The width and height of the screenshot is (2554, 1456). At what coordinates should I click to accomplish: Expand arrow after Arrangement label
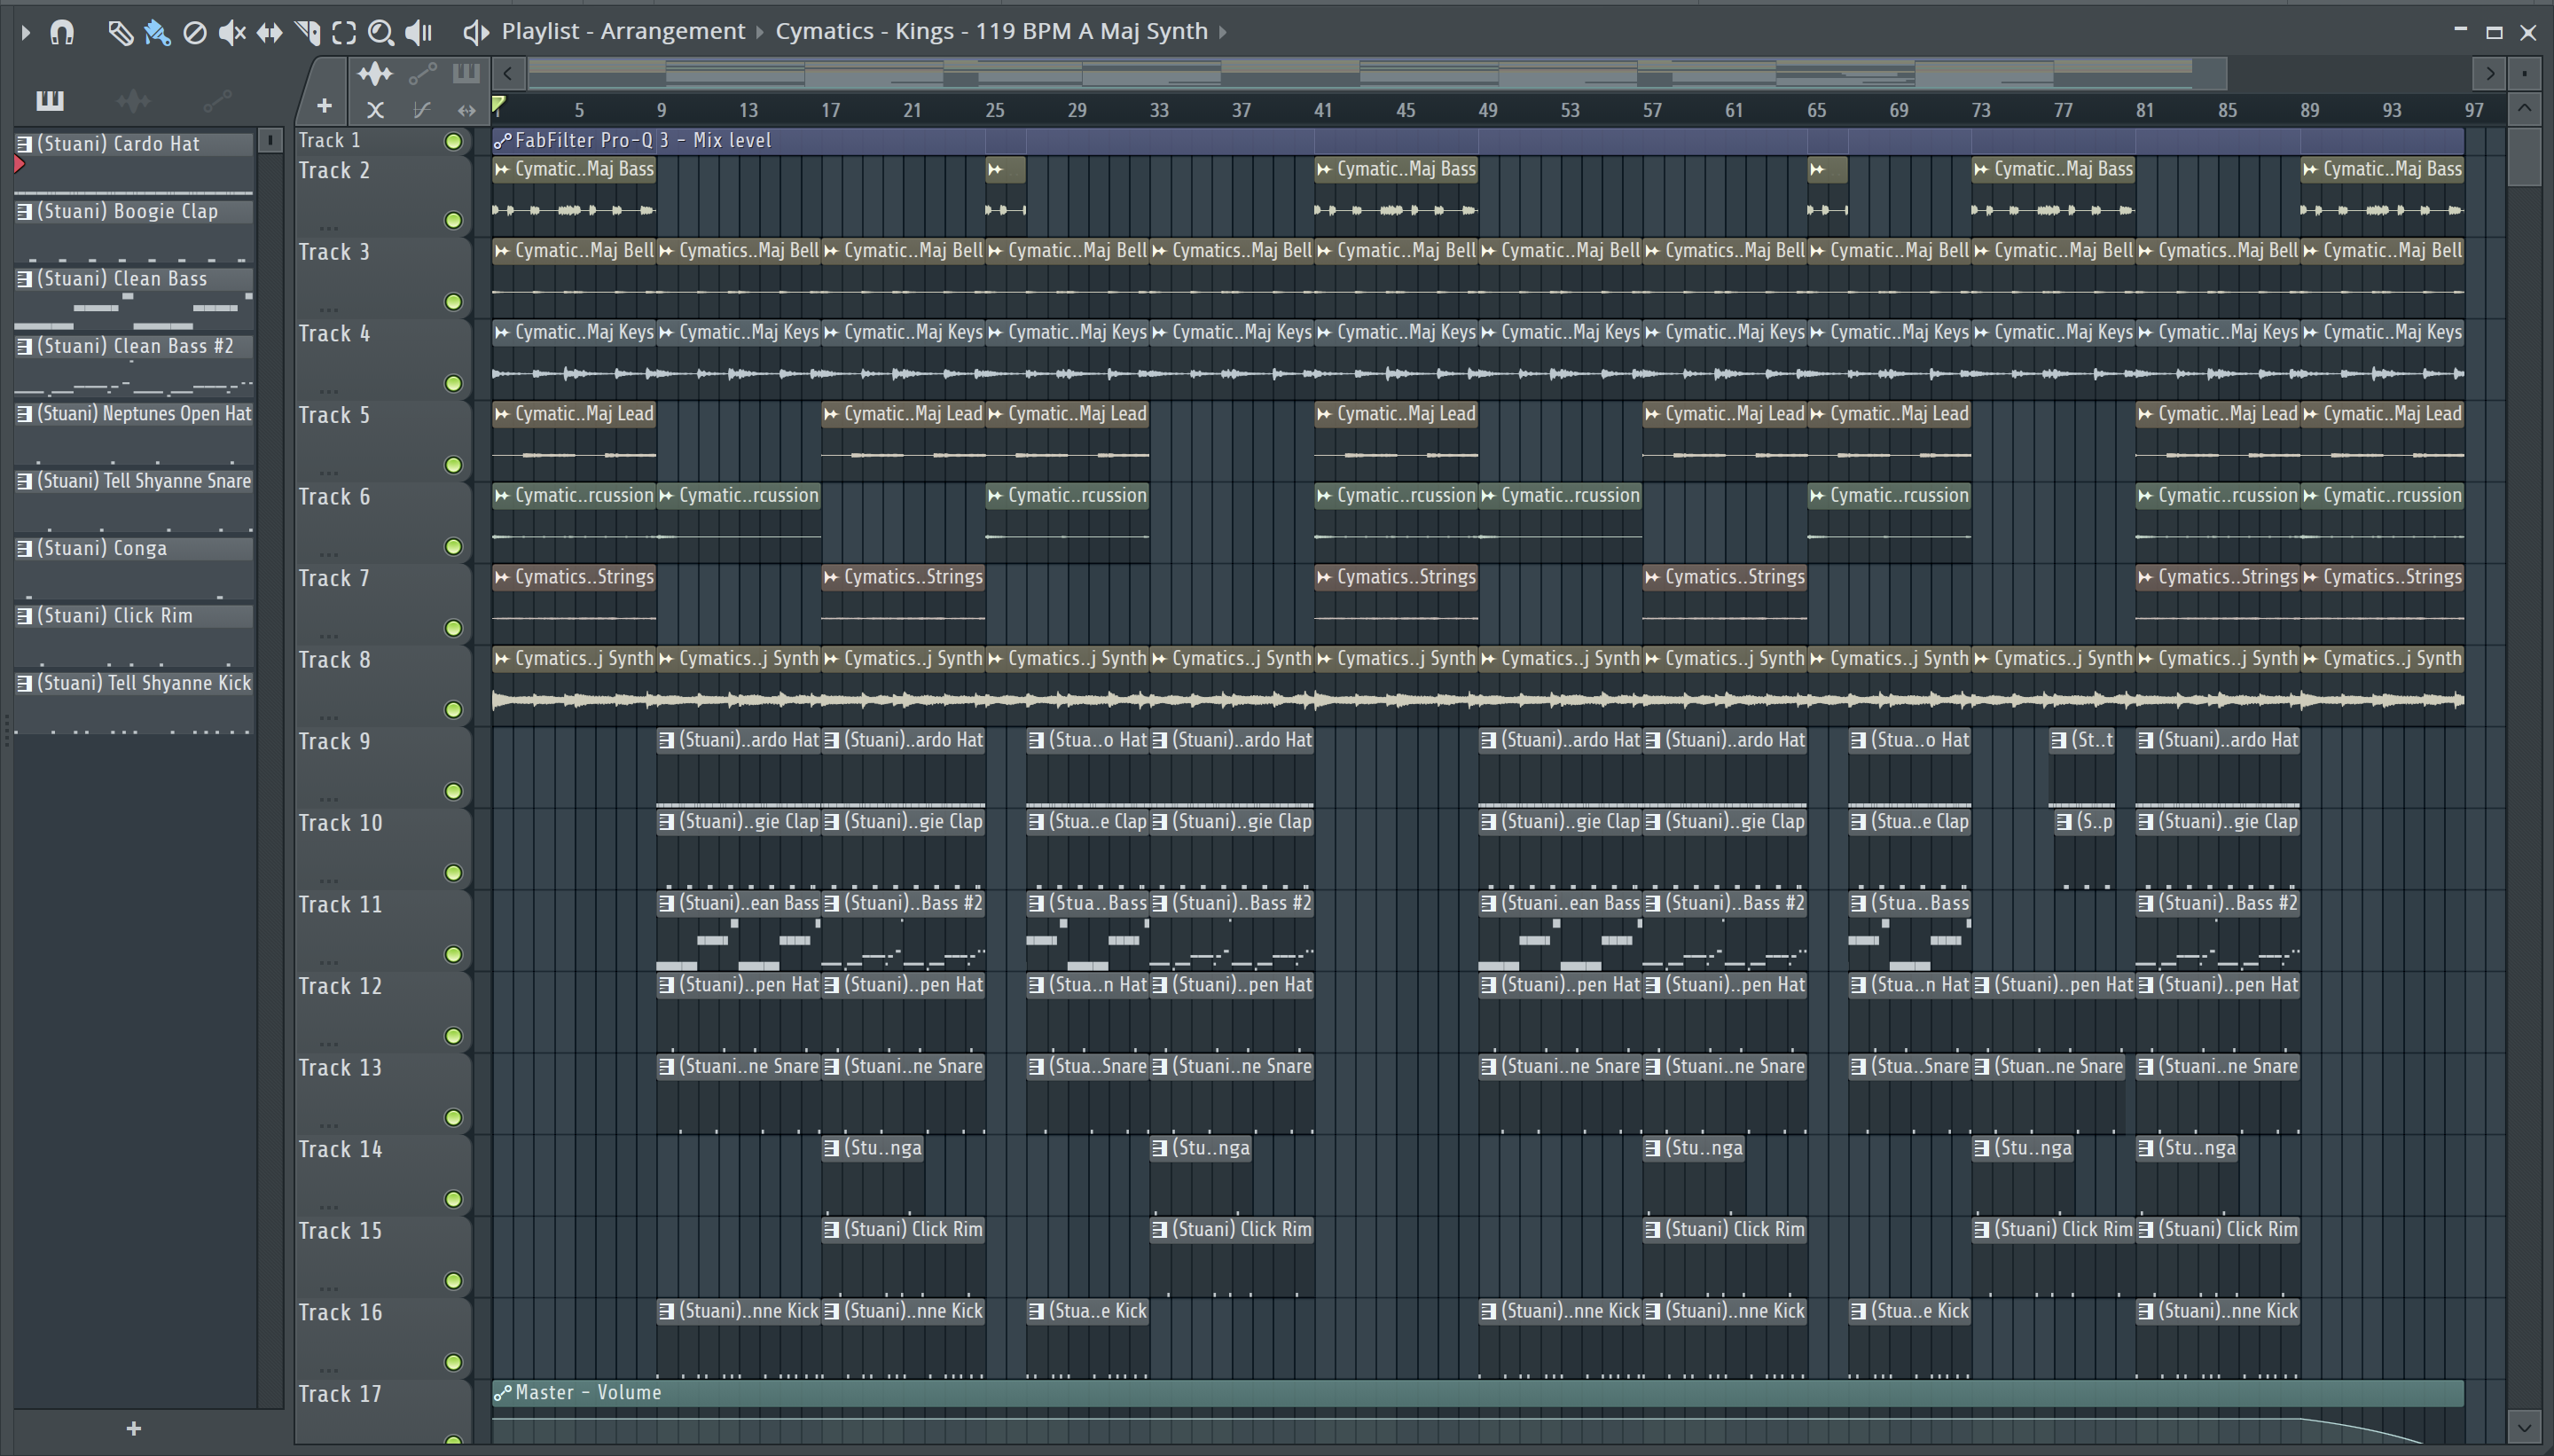(x=759, y=32)
